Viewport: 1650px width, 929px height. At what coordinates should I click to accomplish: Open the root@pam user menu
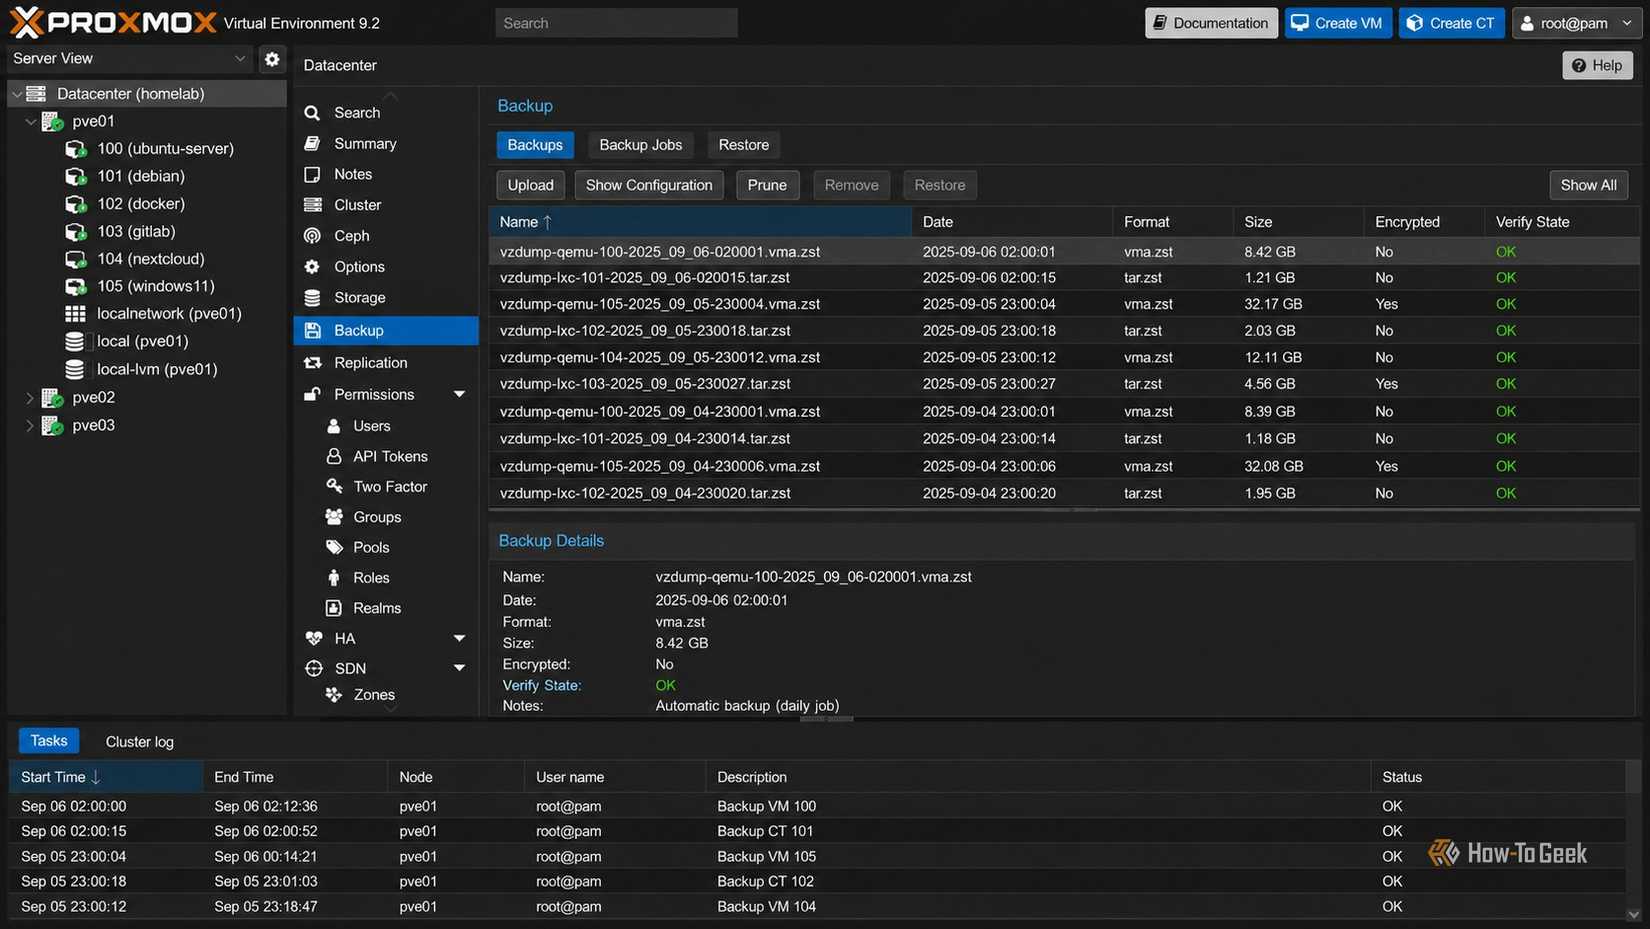click(1577, 23)
